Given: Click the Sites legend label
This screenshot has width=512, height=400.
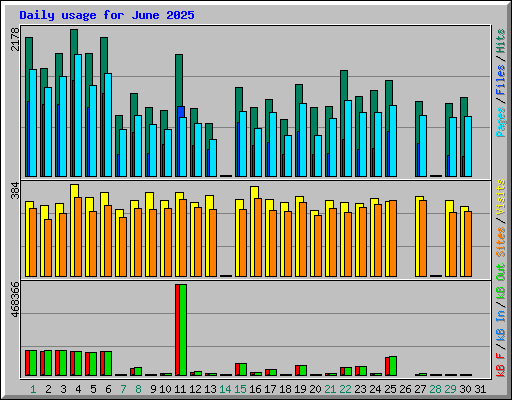Looking at the screenshot, I should click(501, 242).
